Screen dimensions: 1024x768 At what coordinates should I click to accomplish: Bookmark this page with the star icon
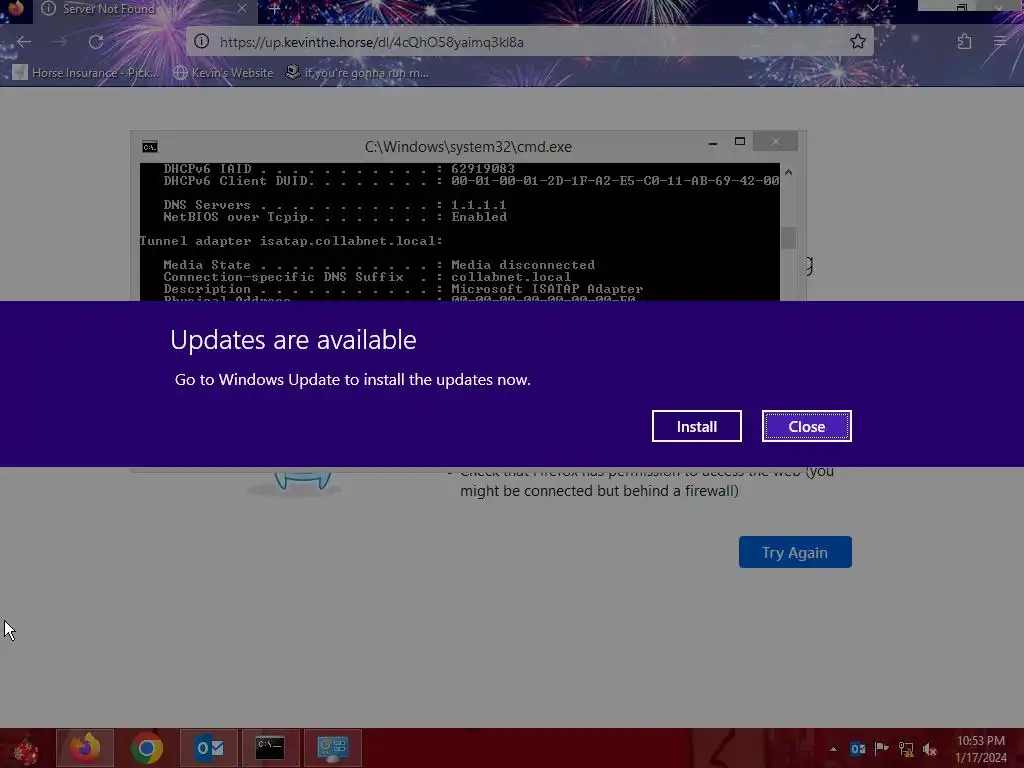point(857,42)
